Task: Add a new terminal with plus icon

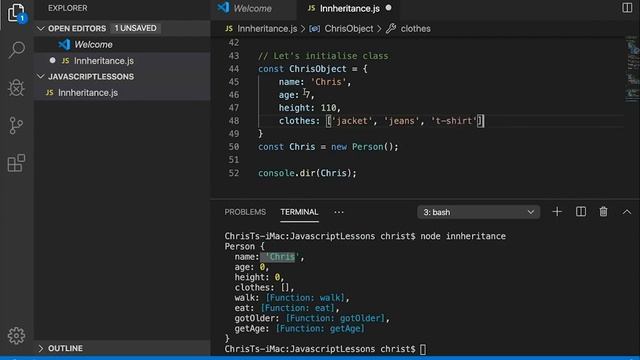Action: [557, 212]
